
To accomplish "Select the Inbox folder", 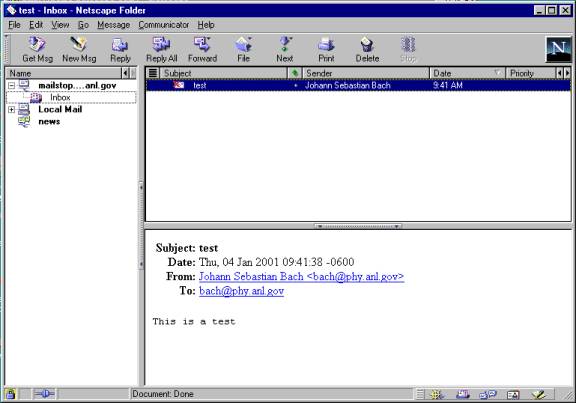I will coord(60,97).
